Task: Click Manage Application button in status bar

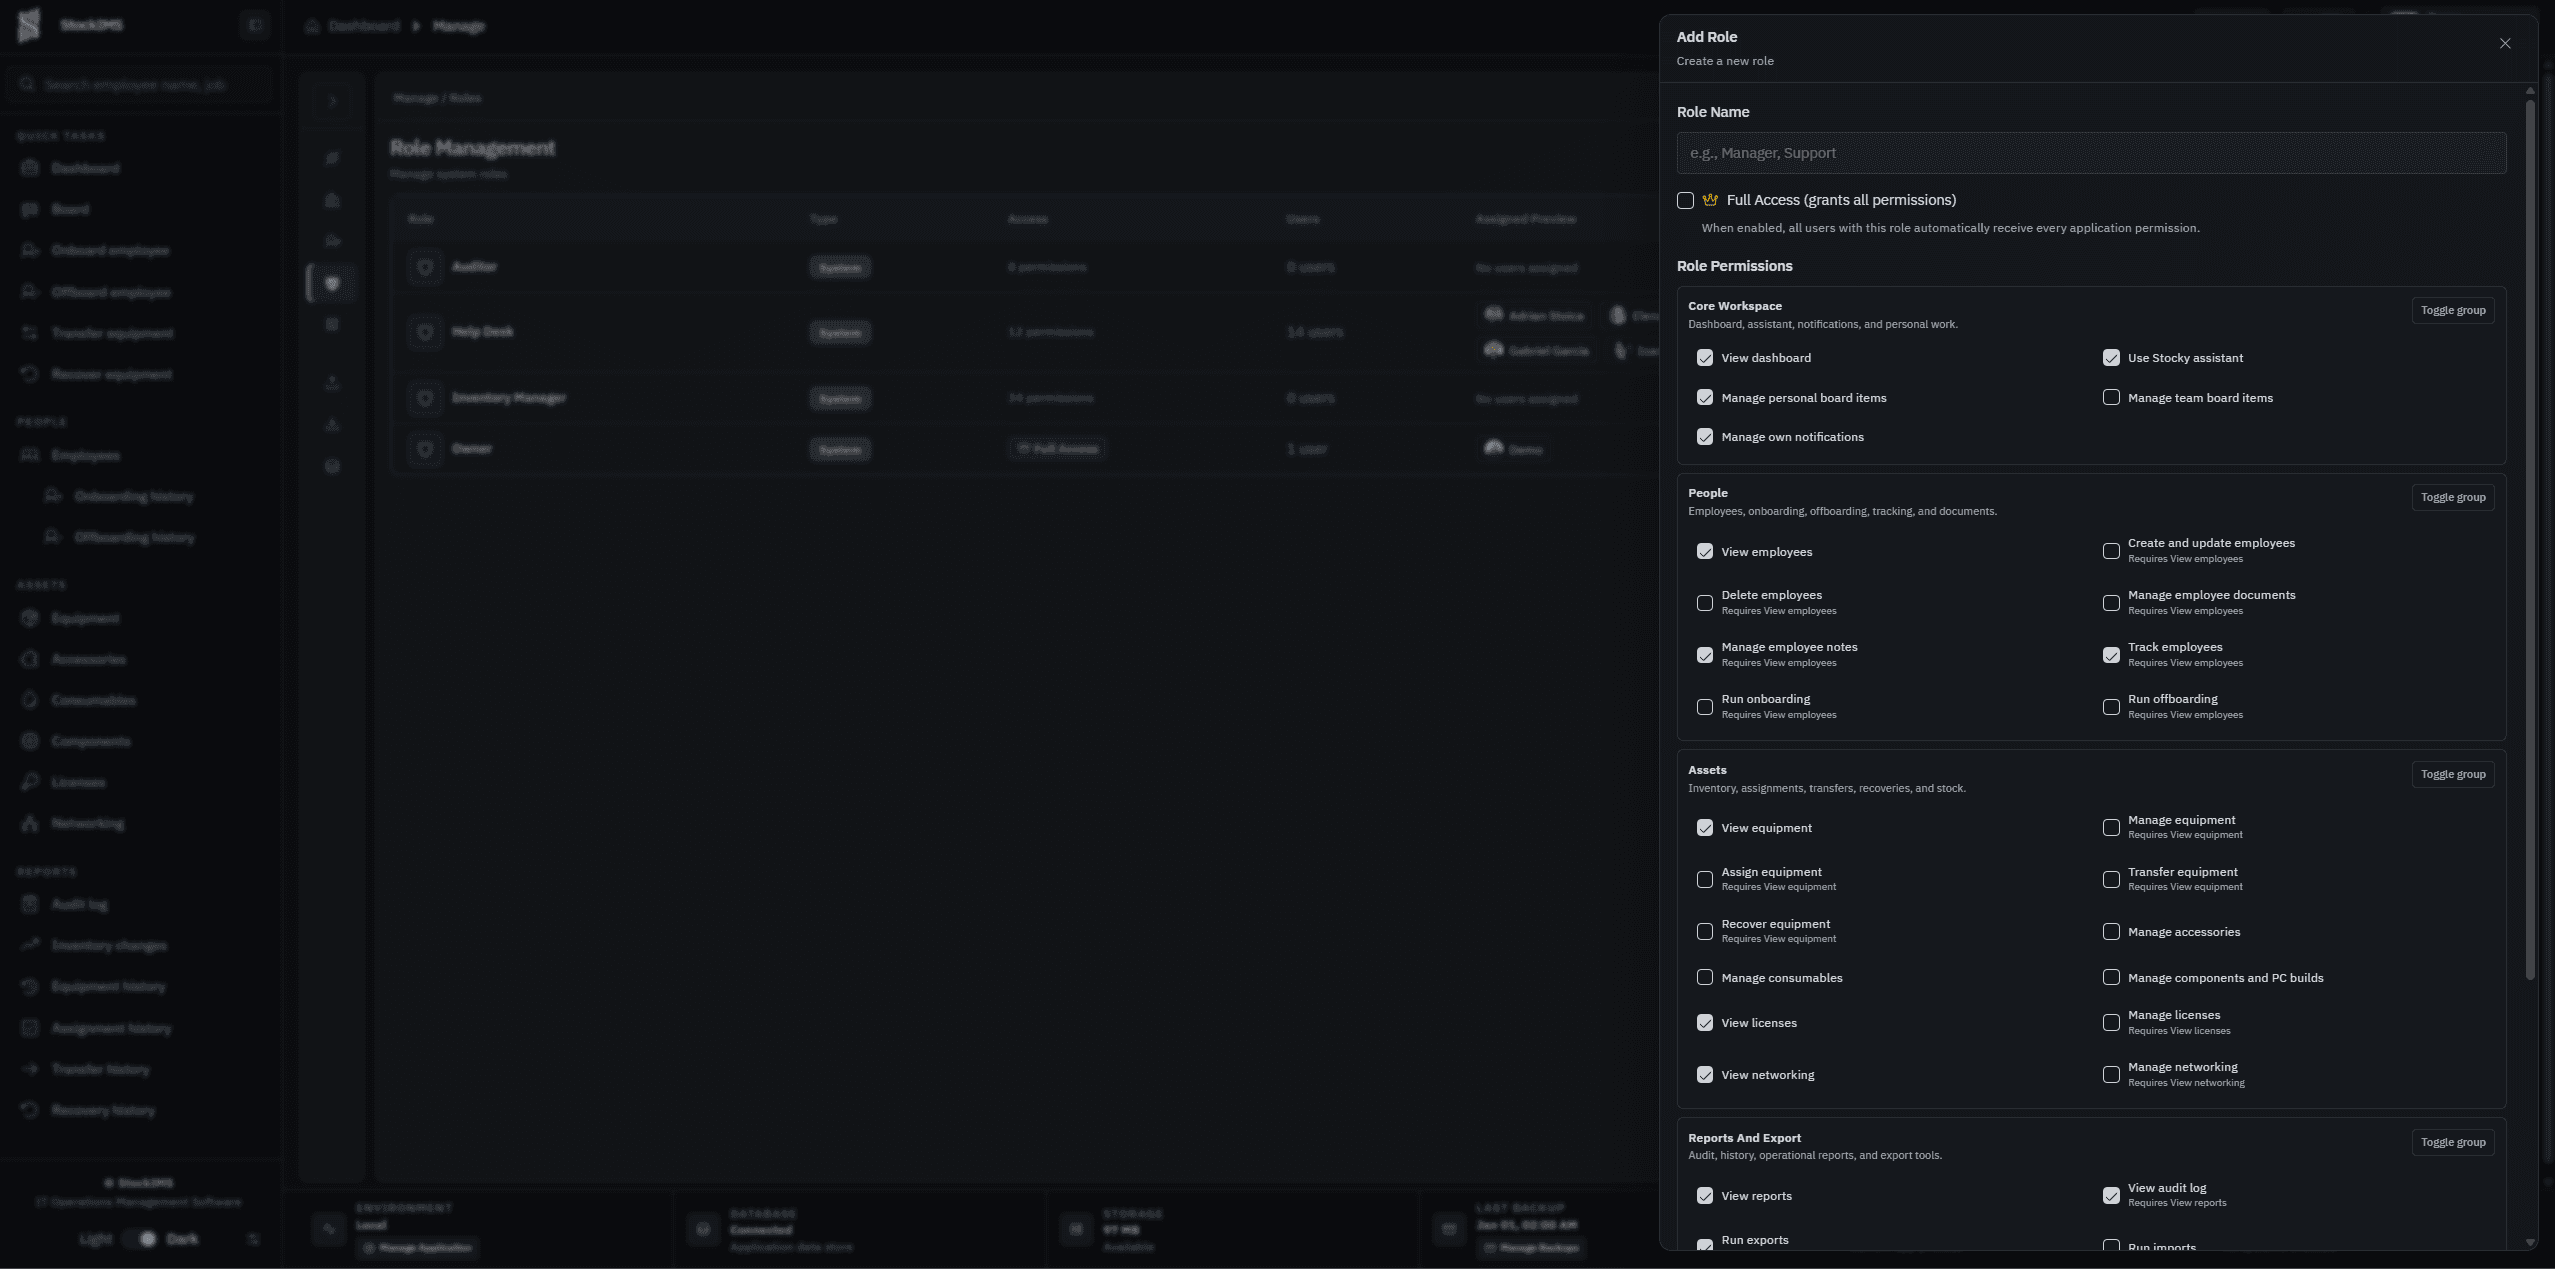Action: 417,1248
